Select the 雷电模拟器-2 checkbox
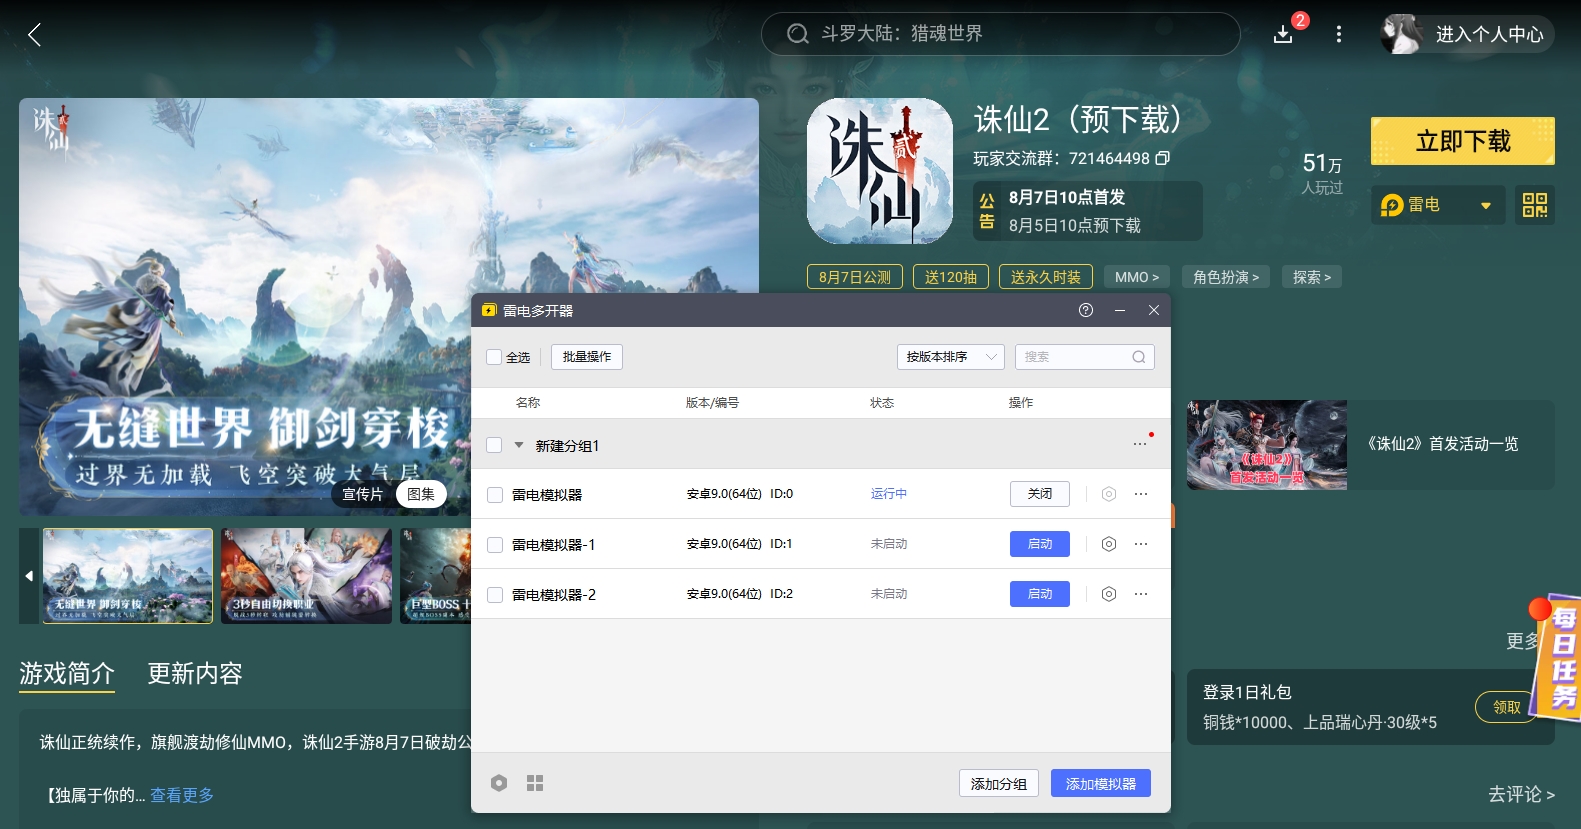This screenshot has width=1581, height=829. tap(495, 595)
